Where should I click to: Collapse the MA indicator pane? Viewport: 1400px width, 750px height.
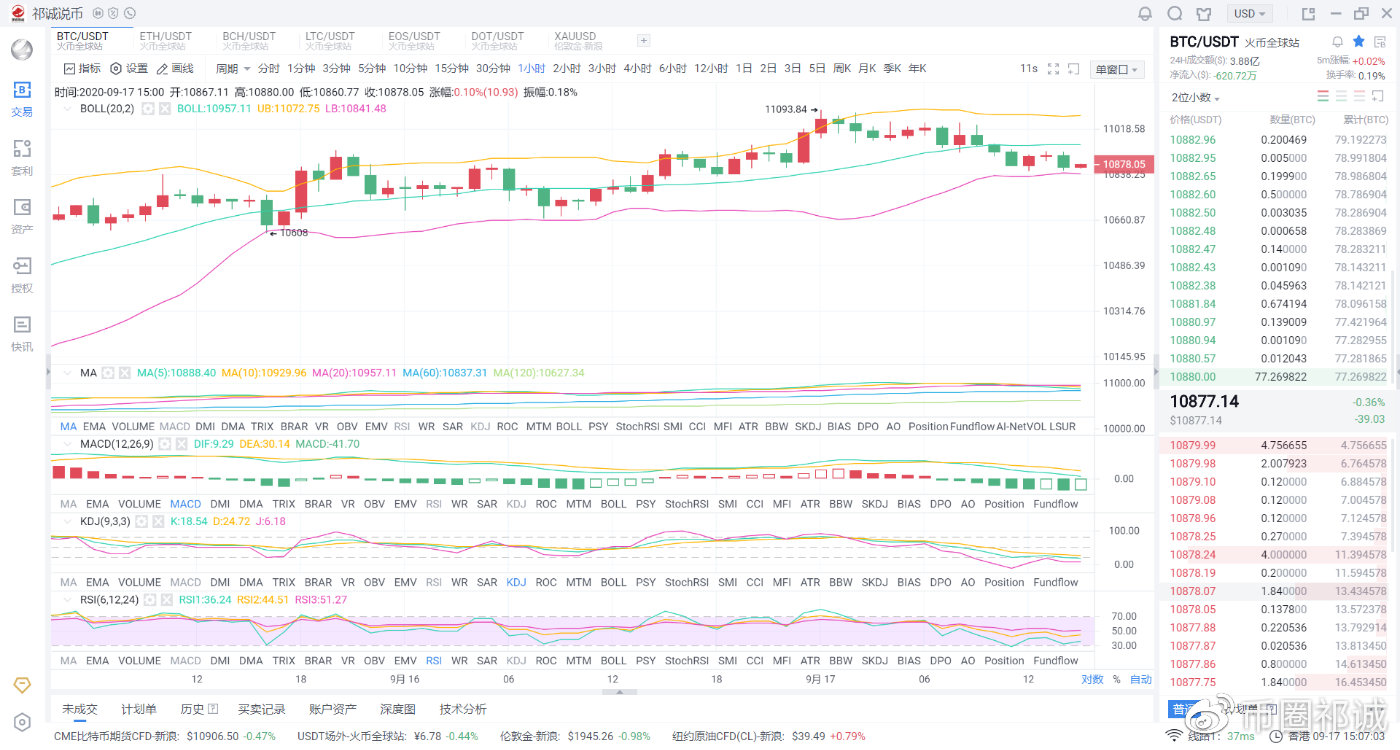point(69,373)
